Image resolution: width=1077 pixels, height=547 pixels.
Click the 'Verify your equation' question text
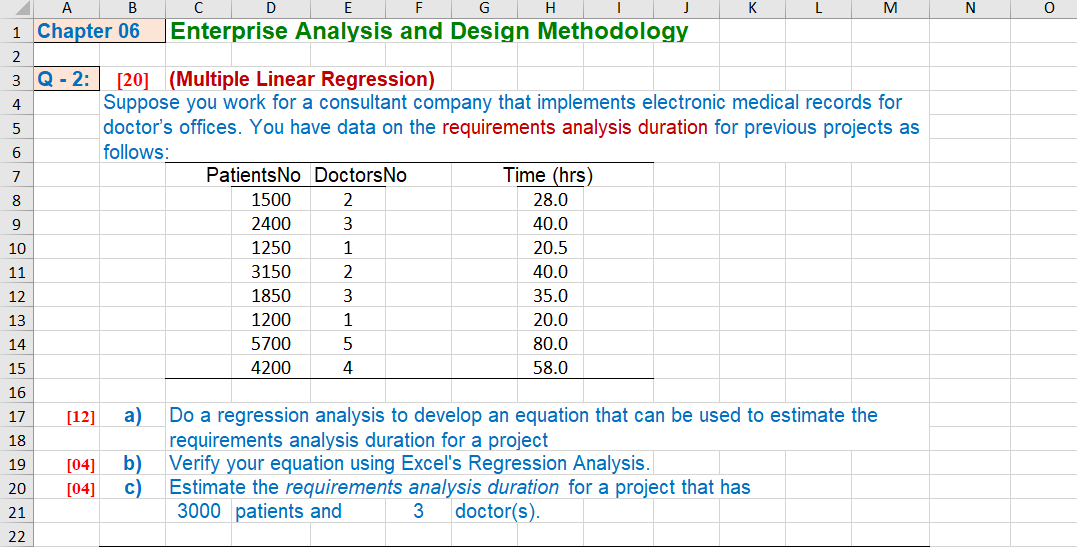click(409, 464)
